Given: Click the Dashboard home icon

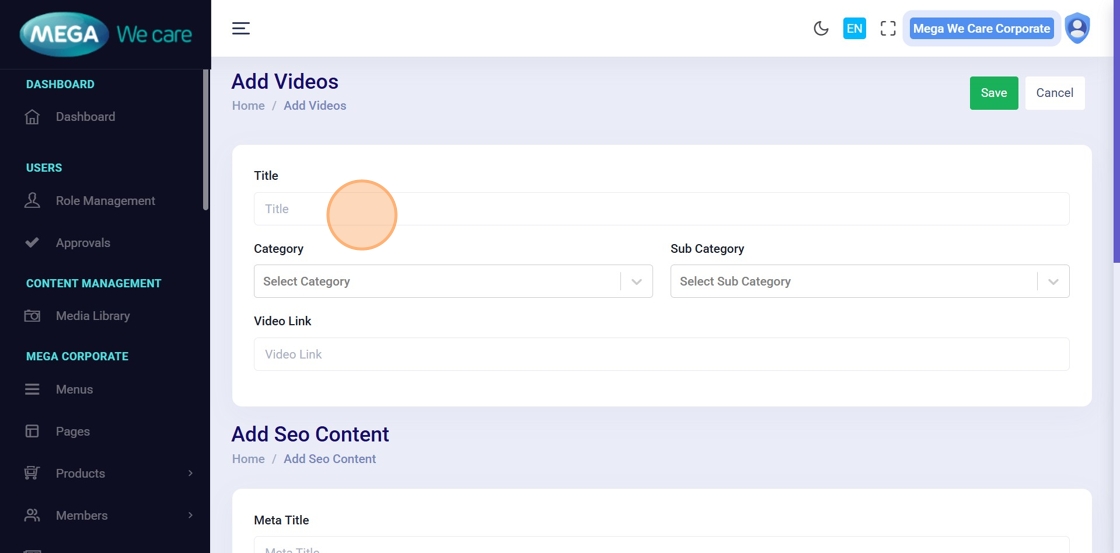Looking at the screenshot, I should pyautogui.click(x=32, y=117).
